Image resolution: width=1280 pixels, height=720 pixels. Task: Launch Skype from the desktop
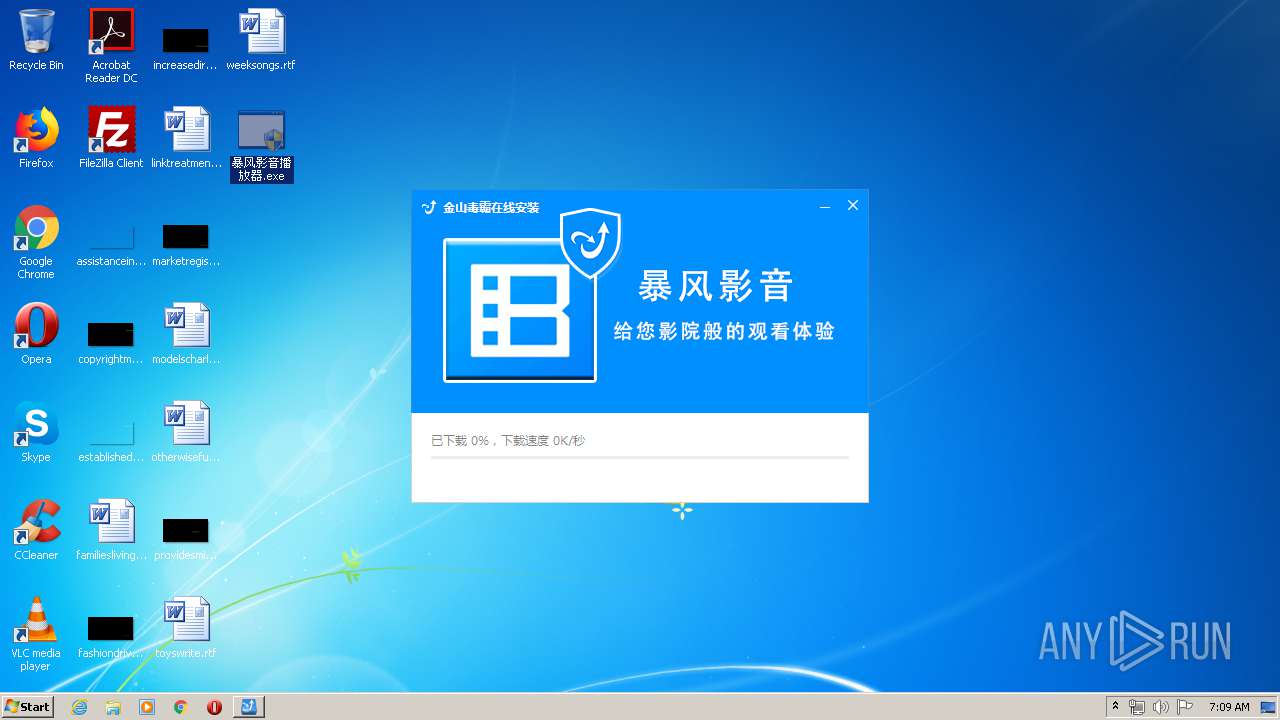click(36, 432)
